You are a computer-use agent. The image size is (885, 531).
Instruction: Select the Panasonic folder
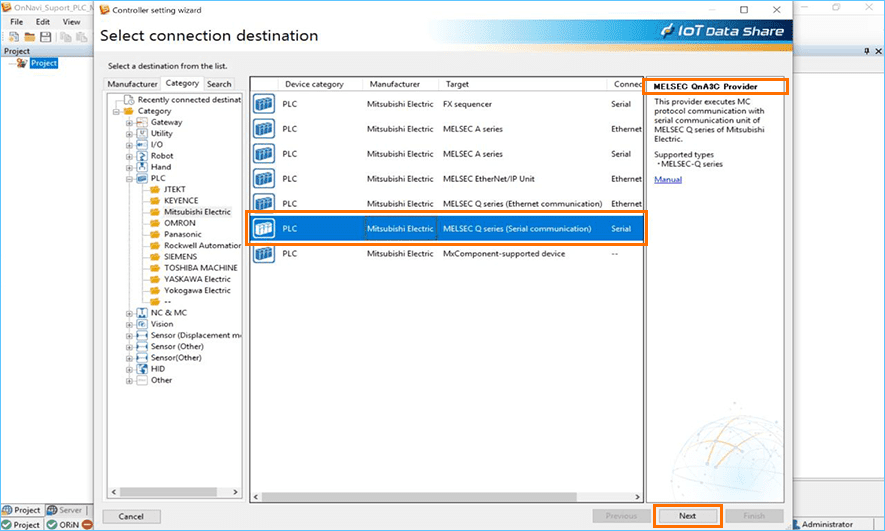[182, 234]
